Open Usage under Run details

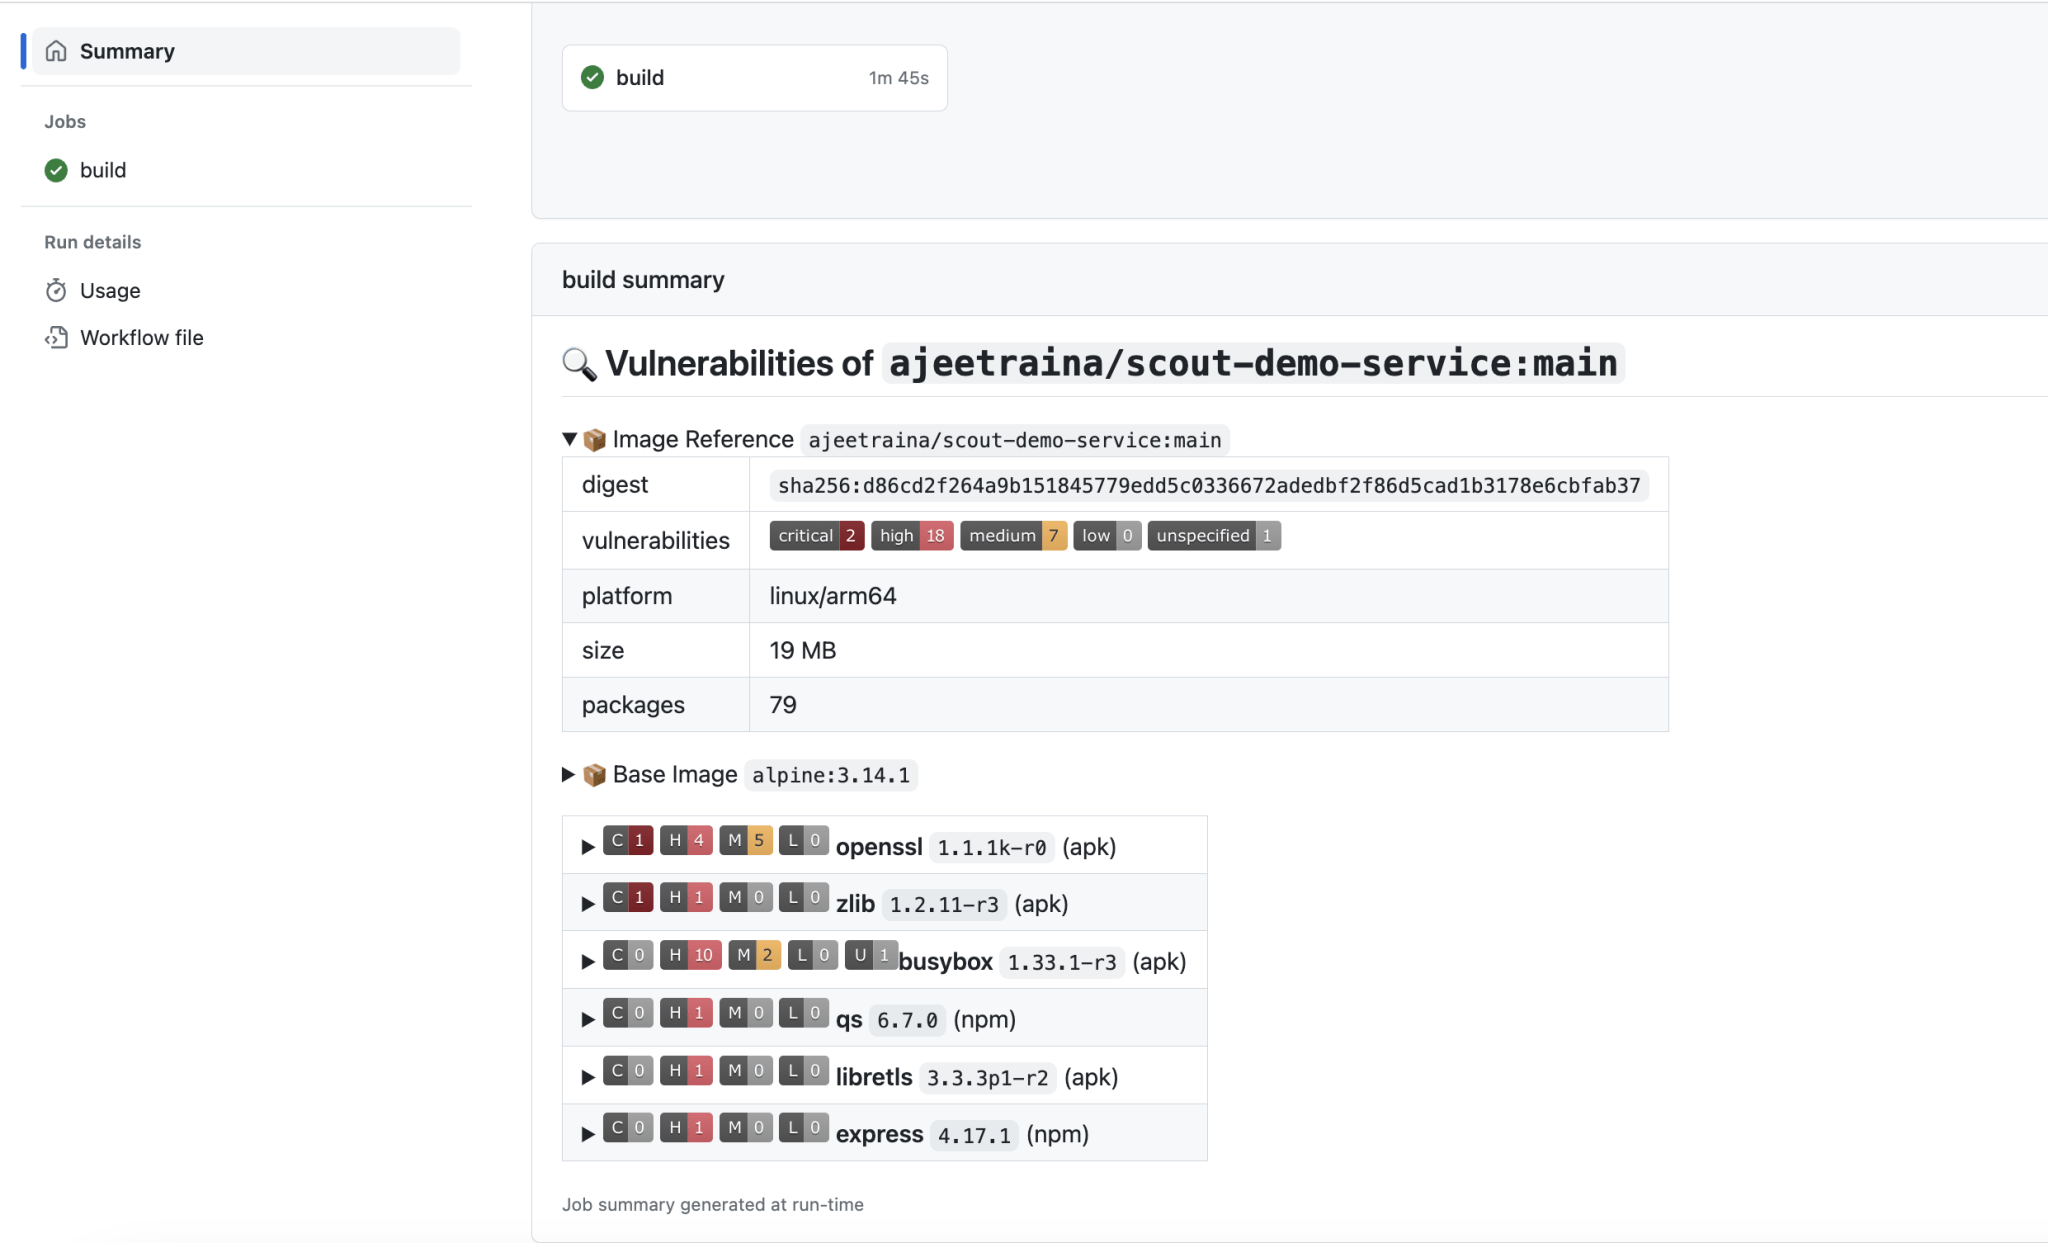[x=109, y=290]
